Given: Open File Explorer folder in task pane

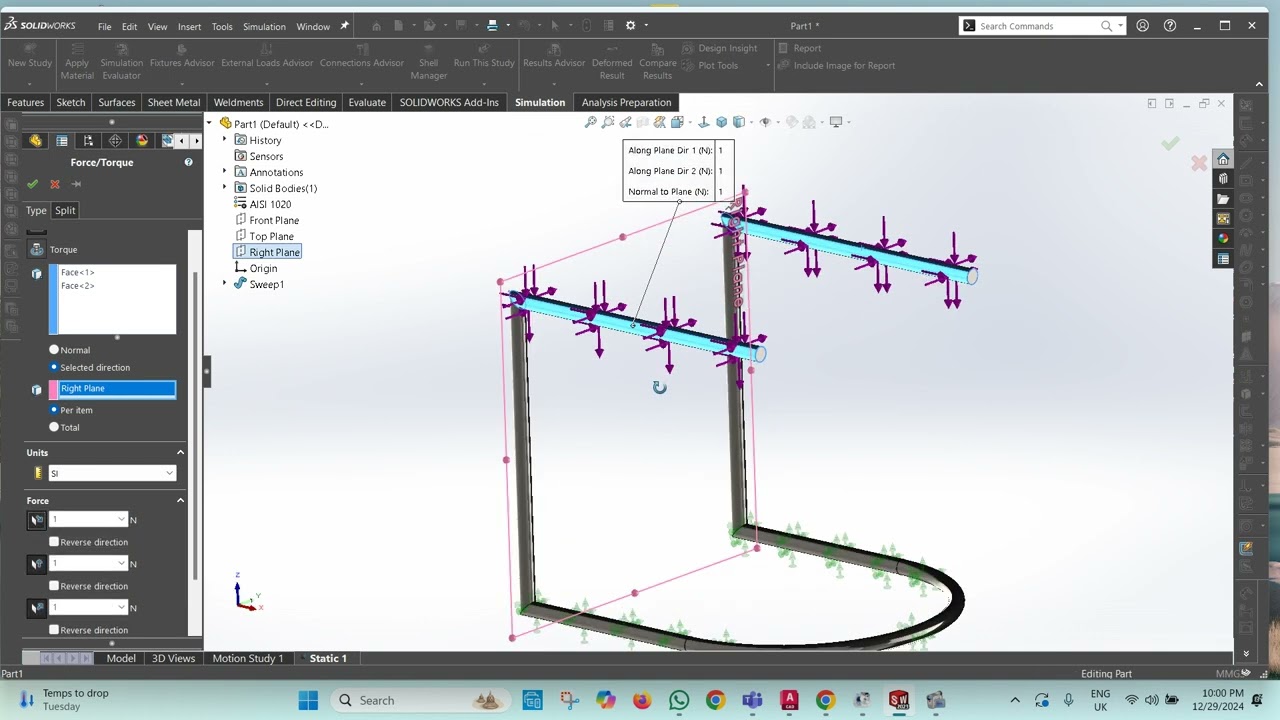Looking at the screenshot, I should point(1223,199).
